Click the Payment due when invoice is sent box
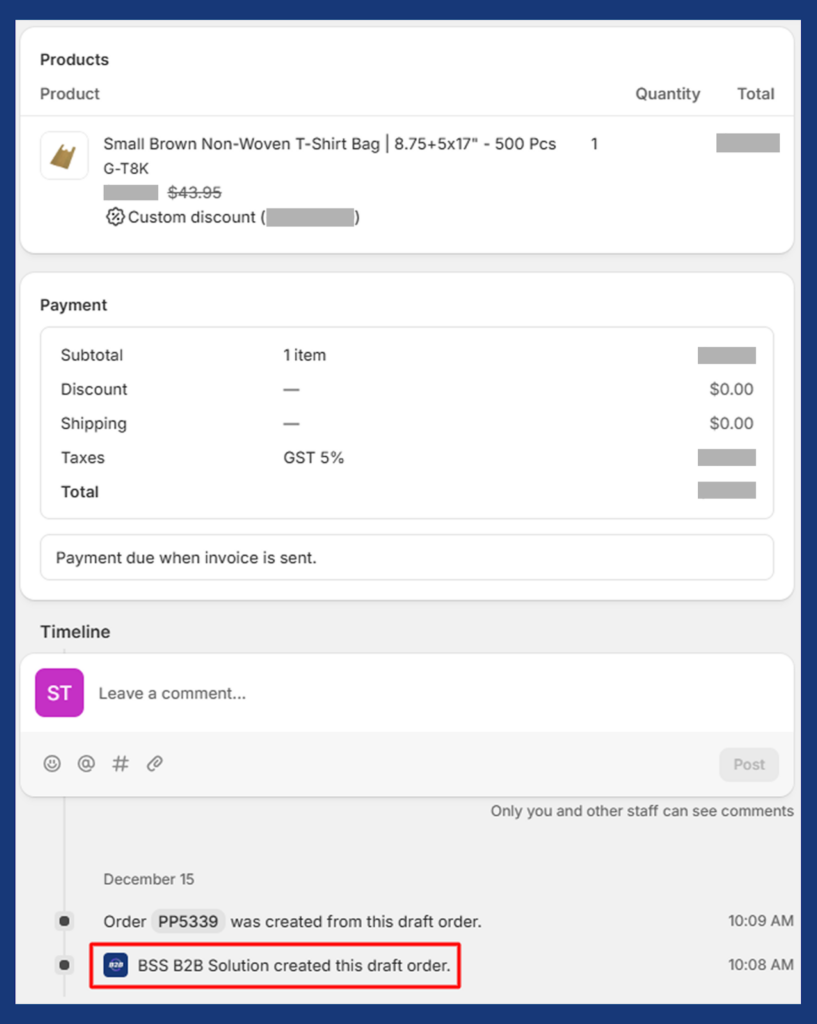Screen dimensions: 817x1024 (x=407, y=558)
